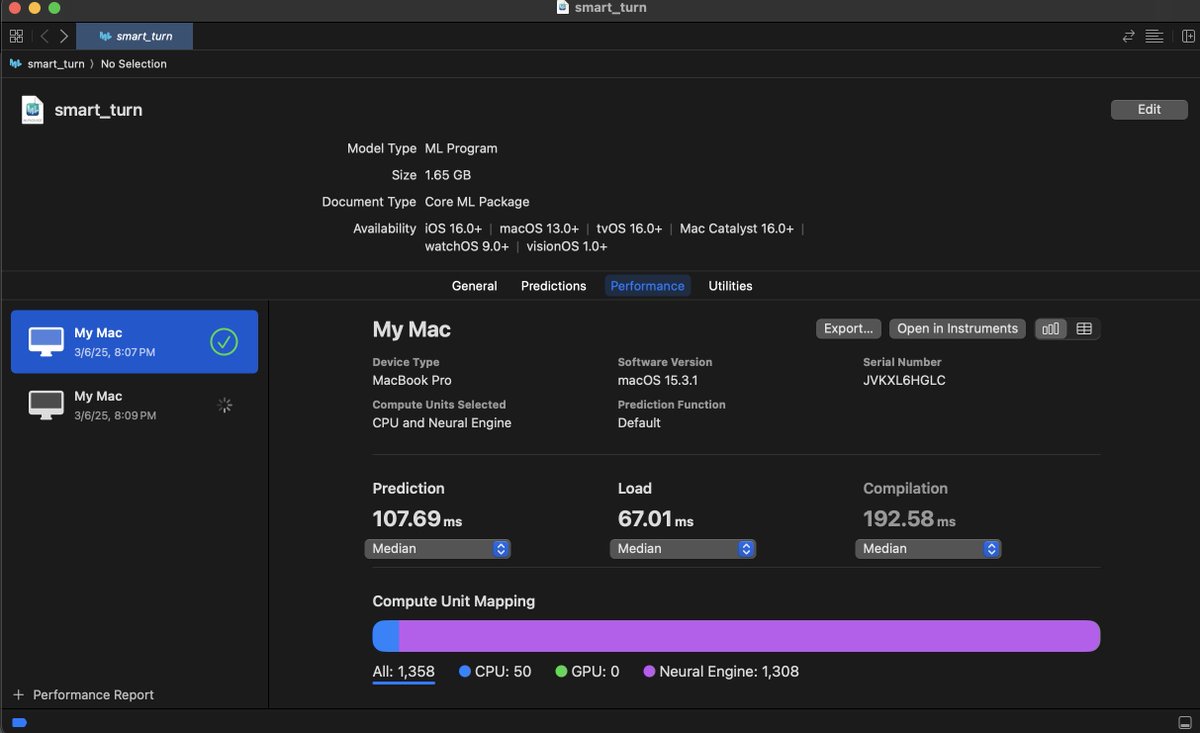Viewport: 1200px width, 733px height.
Task: Click the green checkmark on the 8:07 PM report
Action: coord(224,342)
